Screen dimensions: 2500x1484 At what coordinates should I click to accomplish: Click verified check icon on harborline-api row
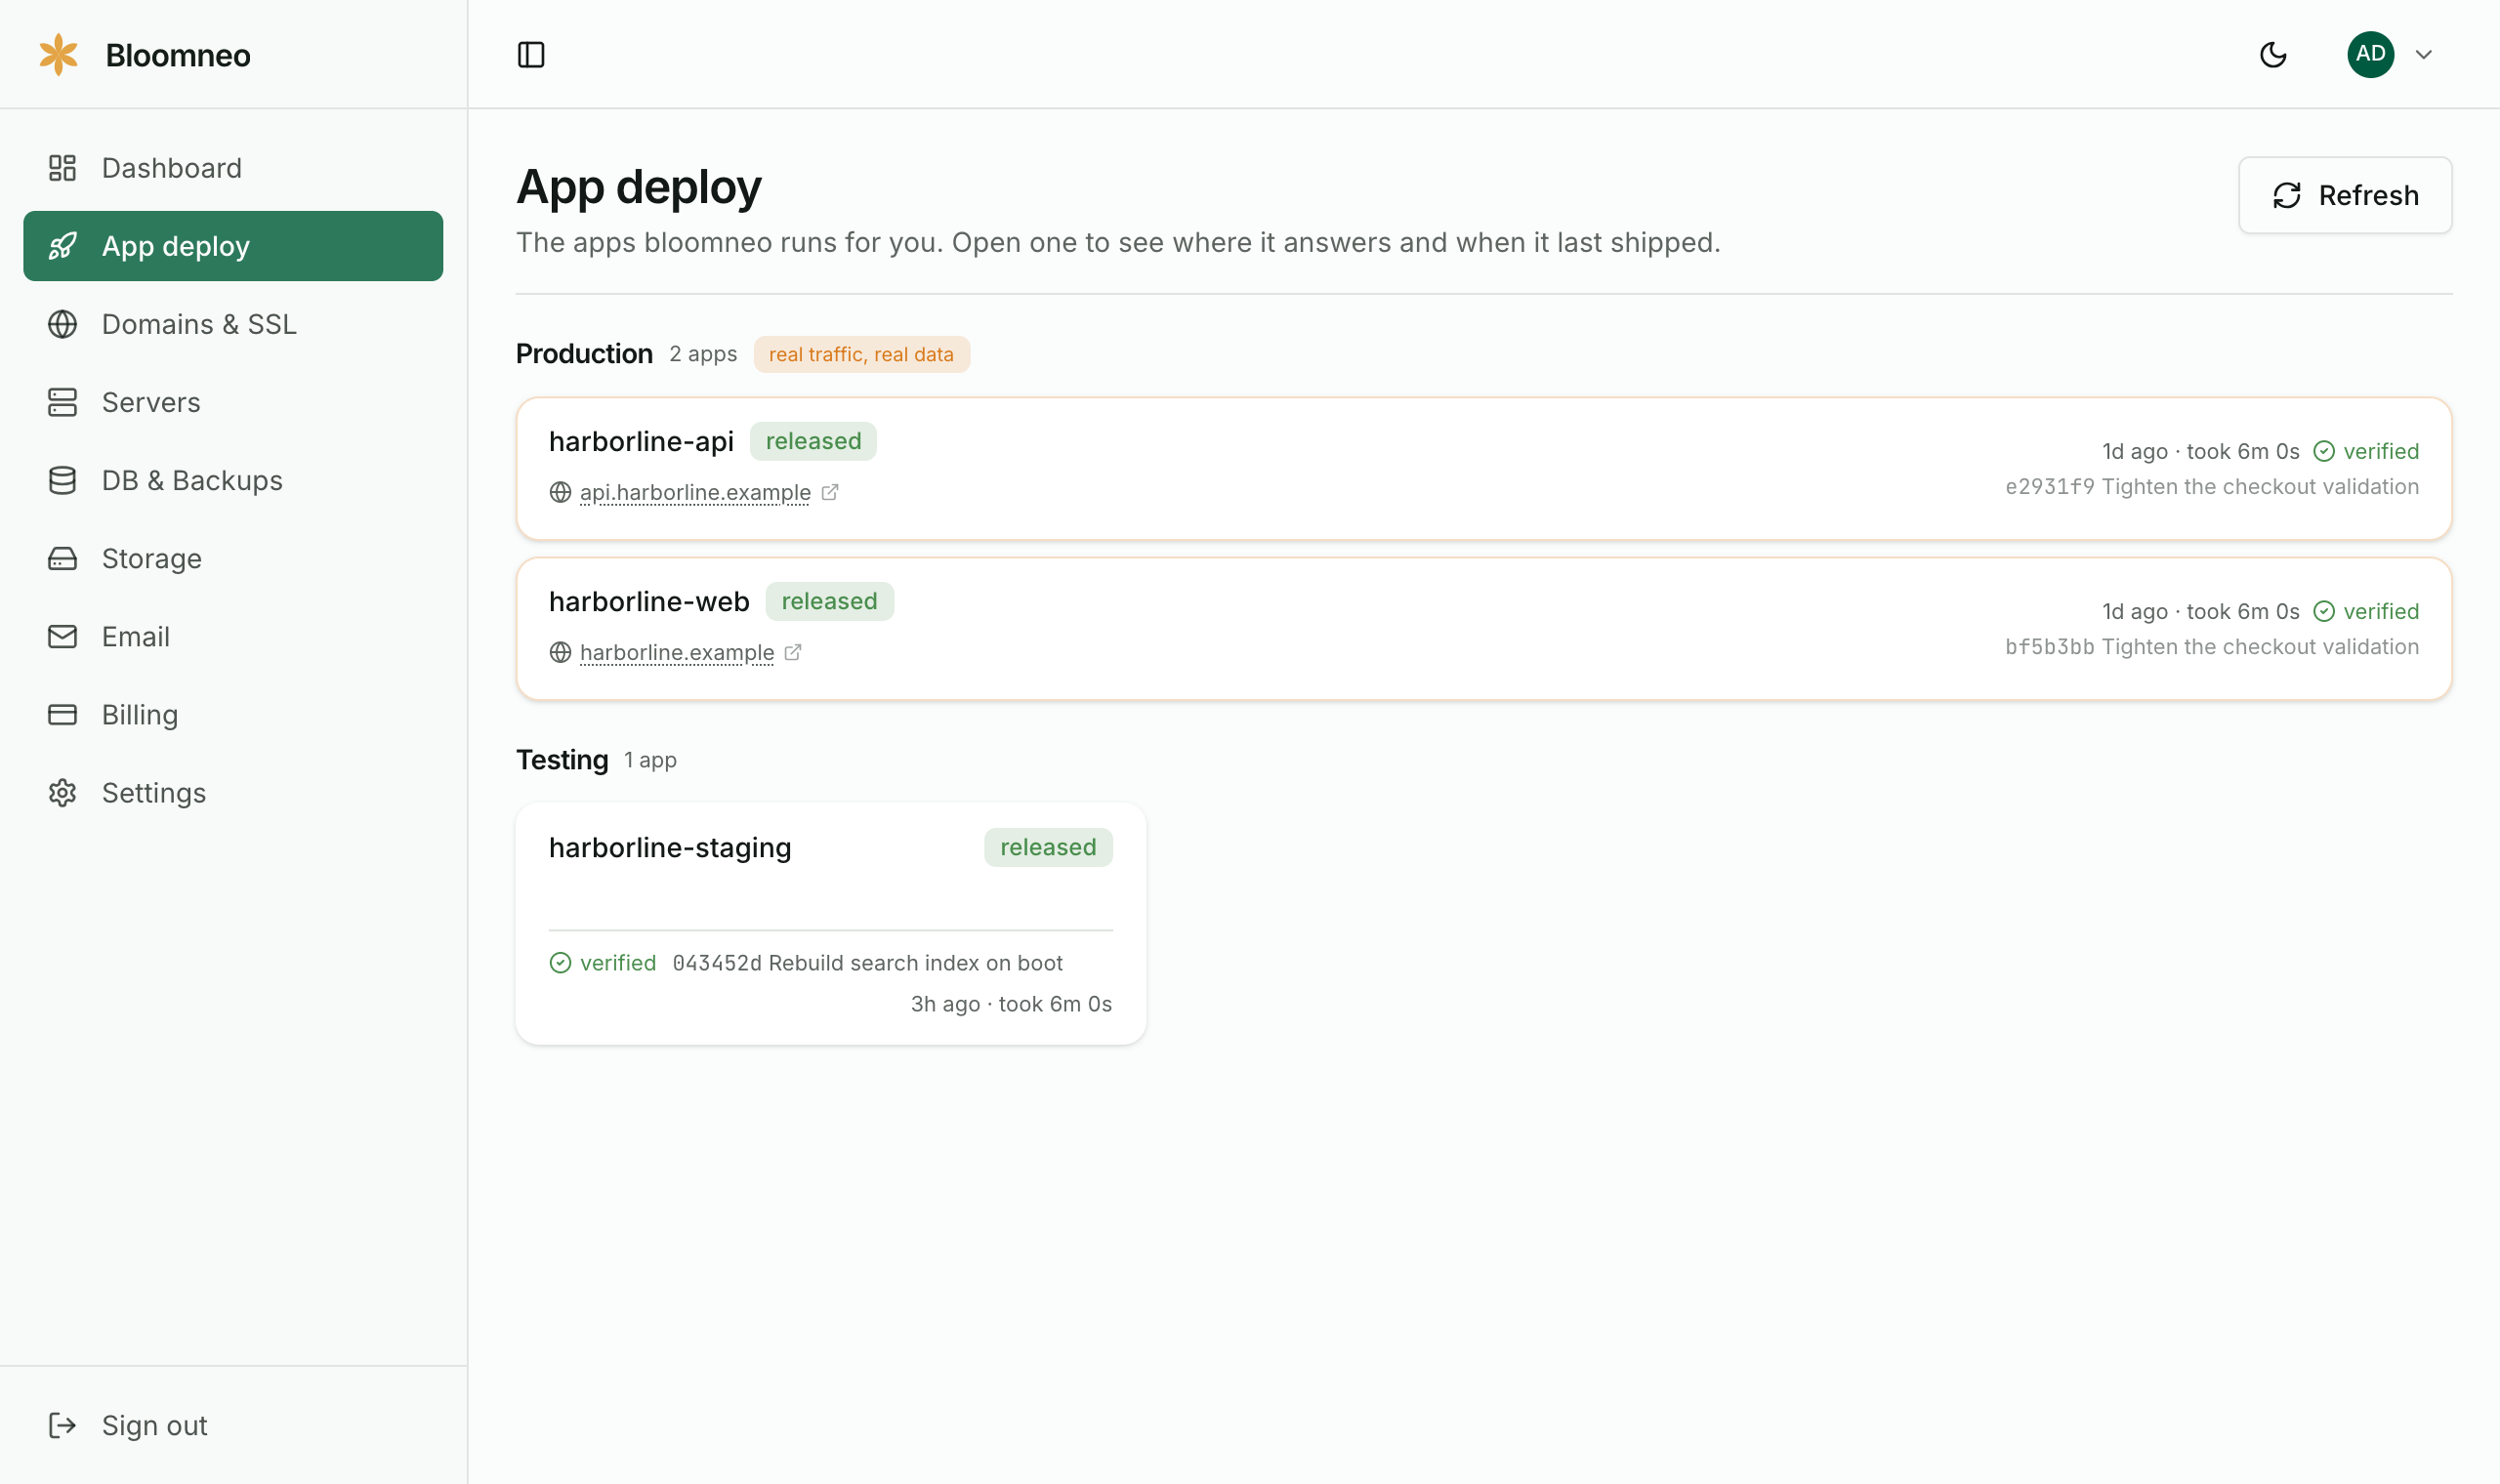pyautogui.click(x=2324, y=451)
